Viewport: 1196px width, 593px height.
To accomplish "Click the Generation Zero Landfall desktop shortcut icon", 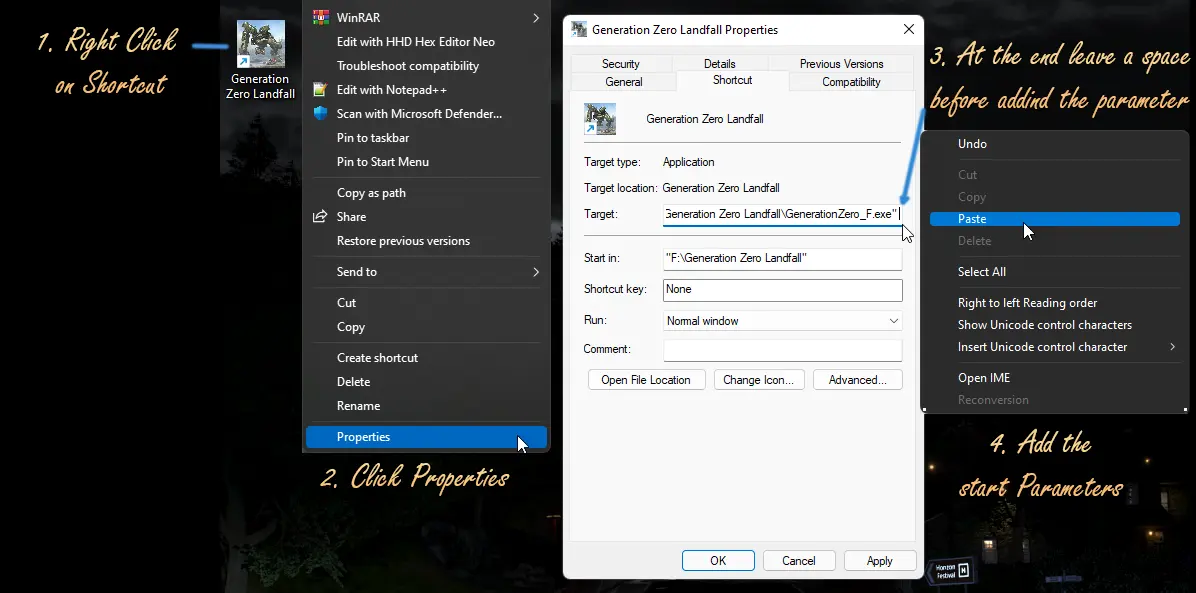I will [260, 45].
